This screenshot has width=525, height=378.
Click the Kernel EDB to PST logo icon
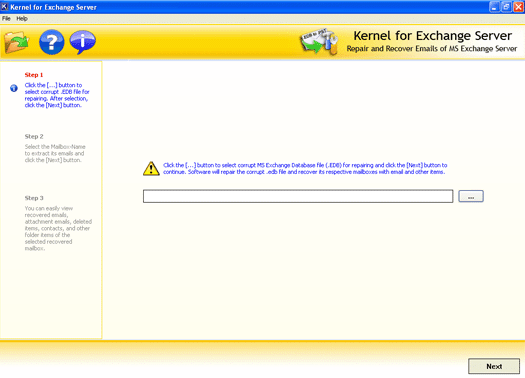(x=318, y=42)
